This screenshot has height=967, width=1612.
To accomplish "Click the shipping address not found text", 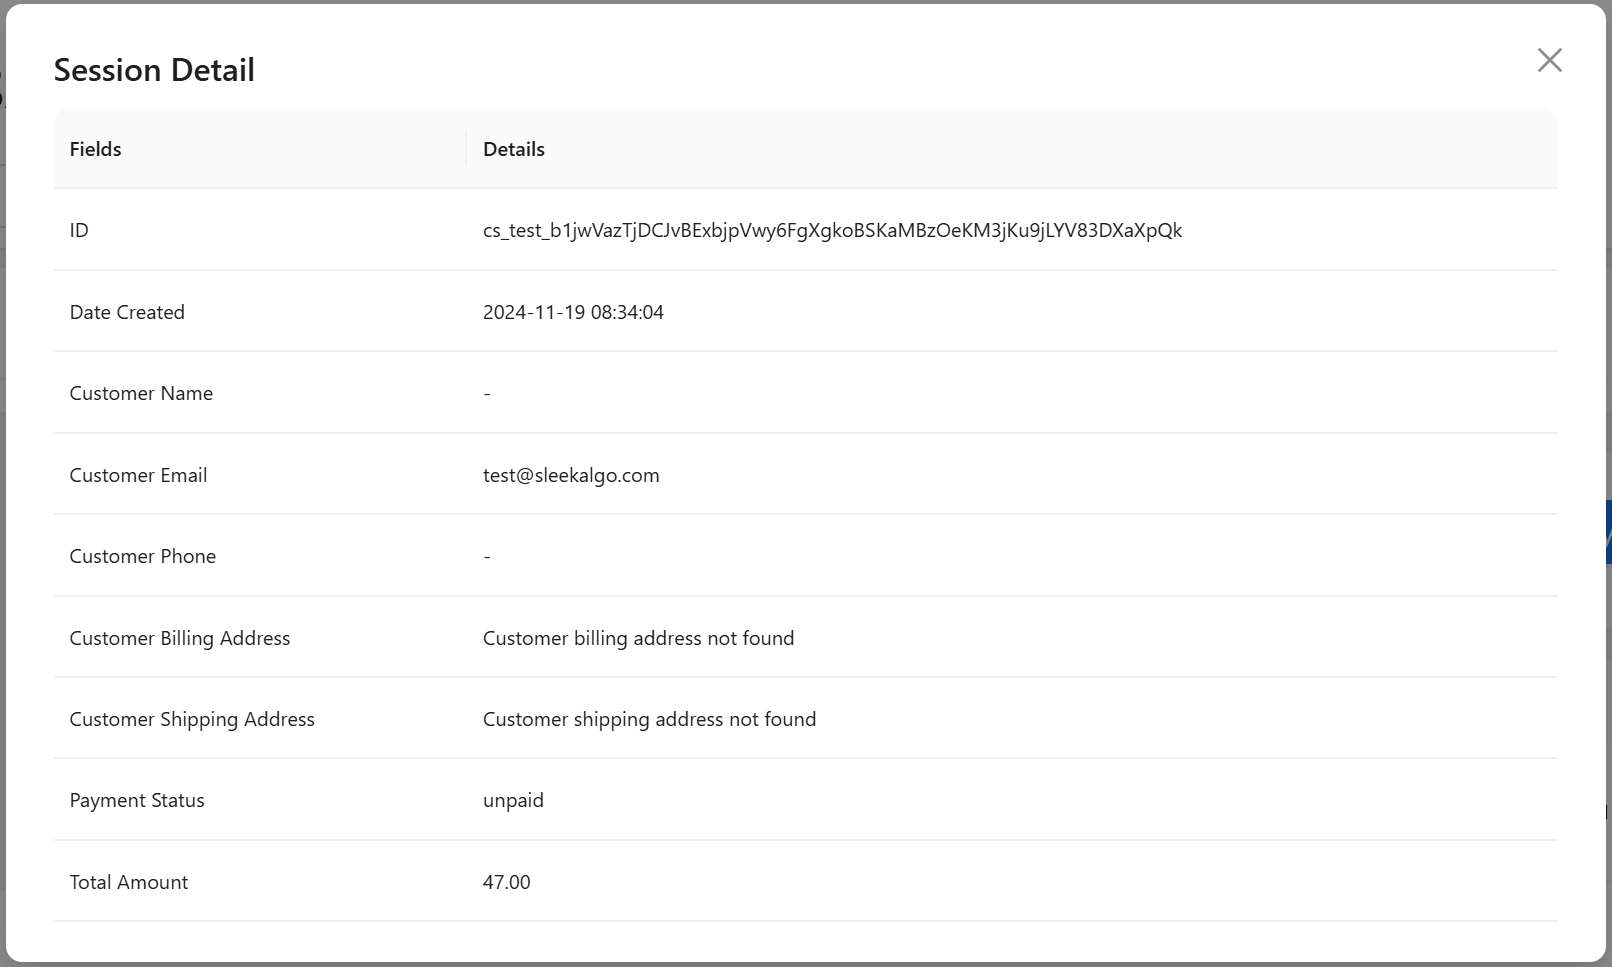I will pos(649,719).
